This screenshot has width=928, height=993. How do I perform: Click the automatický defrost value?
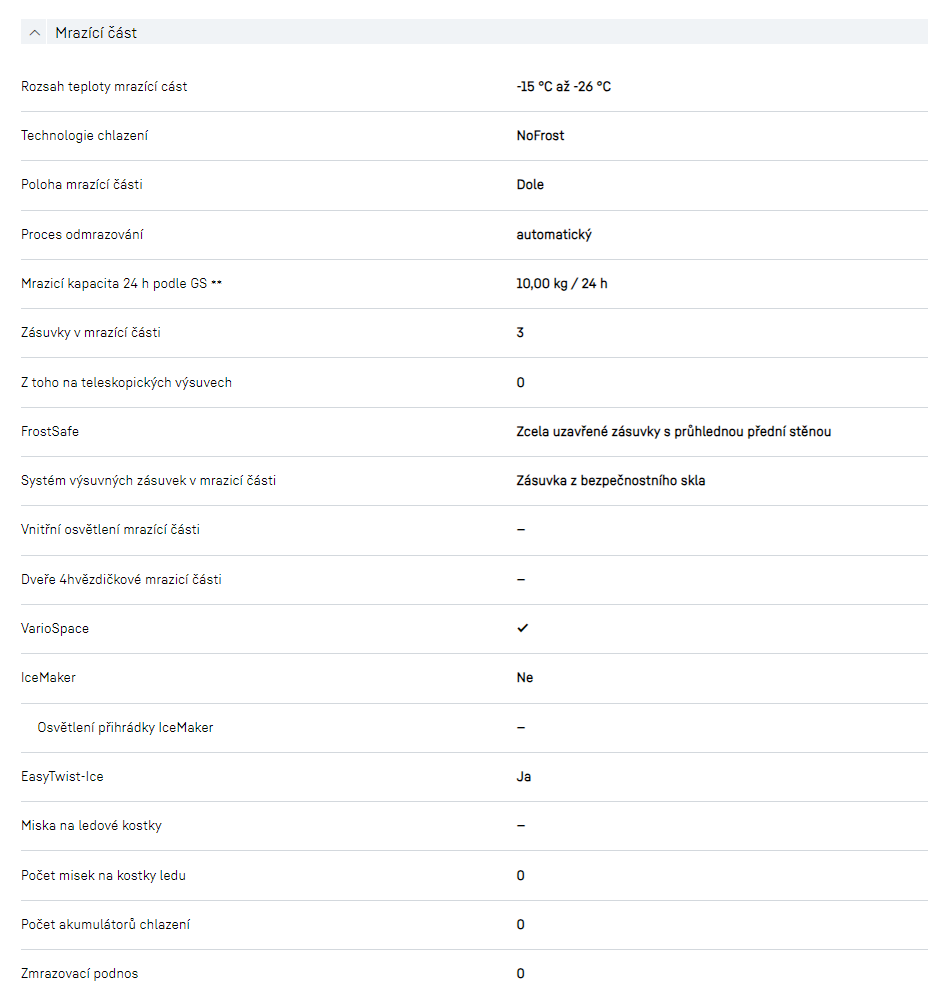(x=554, y=234)
